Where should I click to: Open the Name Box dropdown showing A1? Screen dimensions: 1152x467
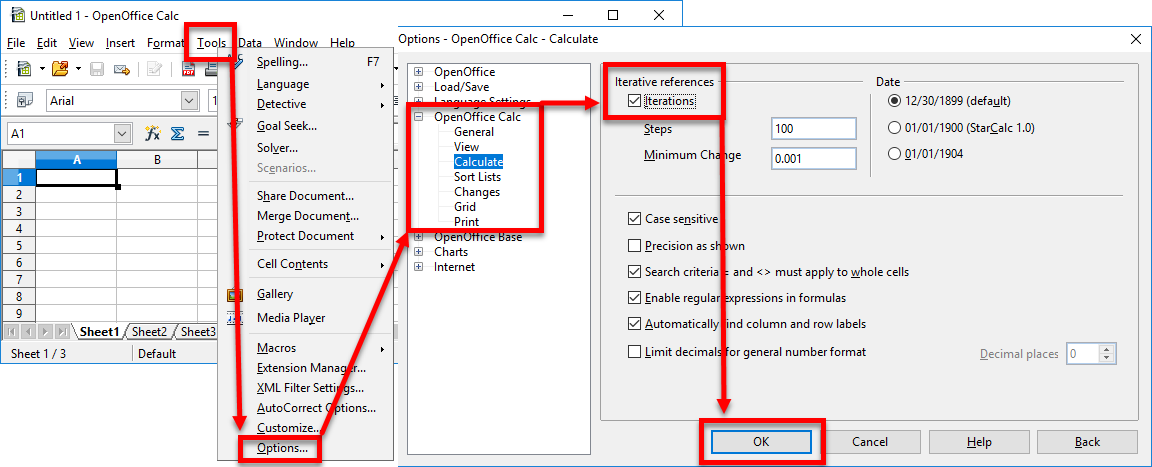pyautogui.click(x=123, y=134)
